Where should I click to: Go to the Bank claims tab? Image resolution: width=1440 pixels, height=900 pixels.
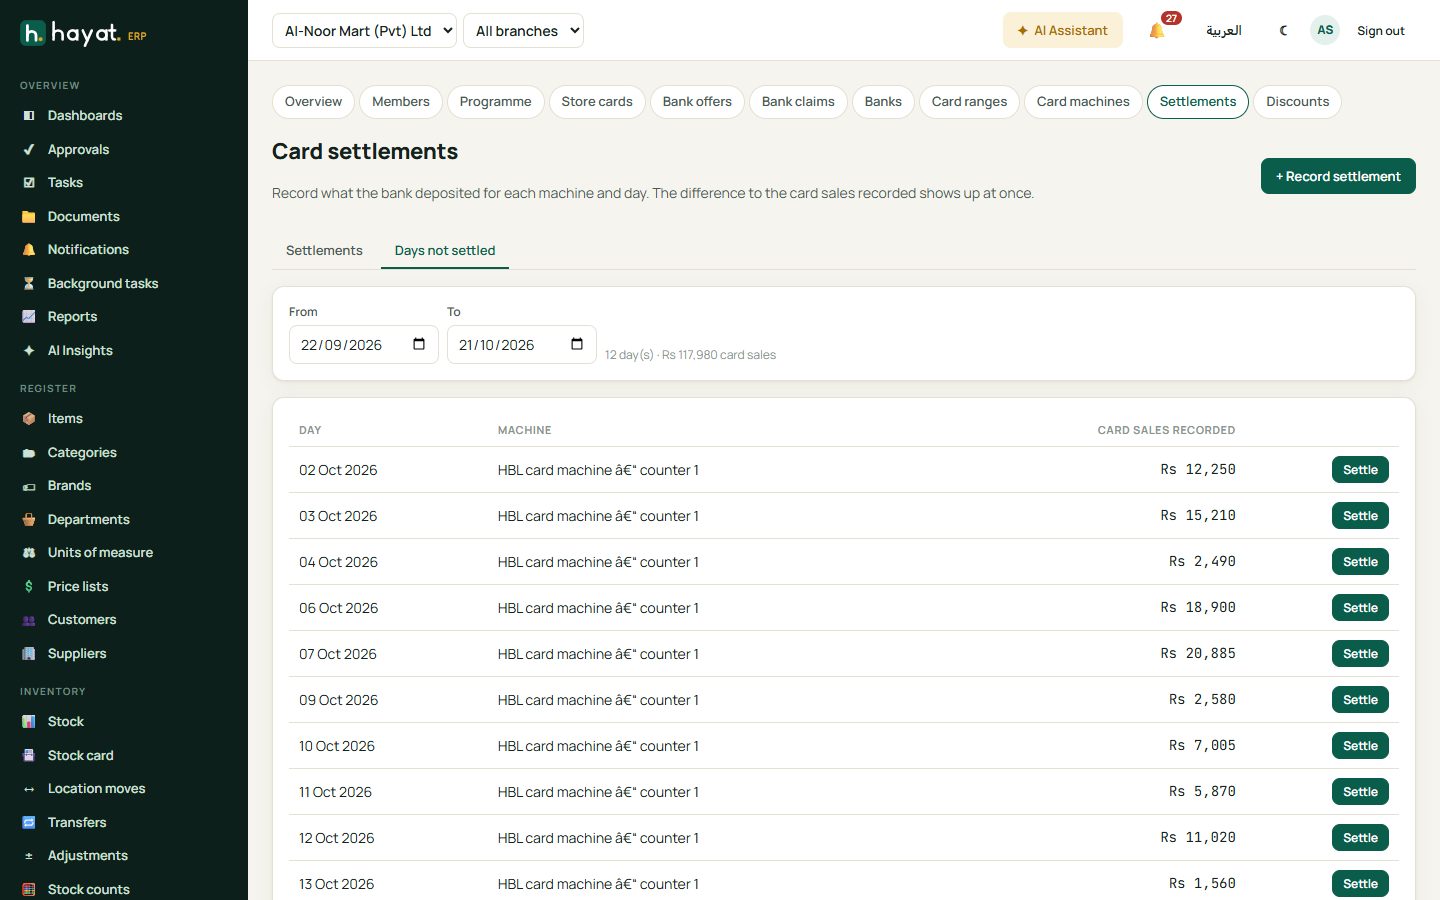(x=798, y=102)
